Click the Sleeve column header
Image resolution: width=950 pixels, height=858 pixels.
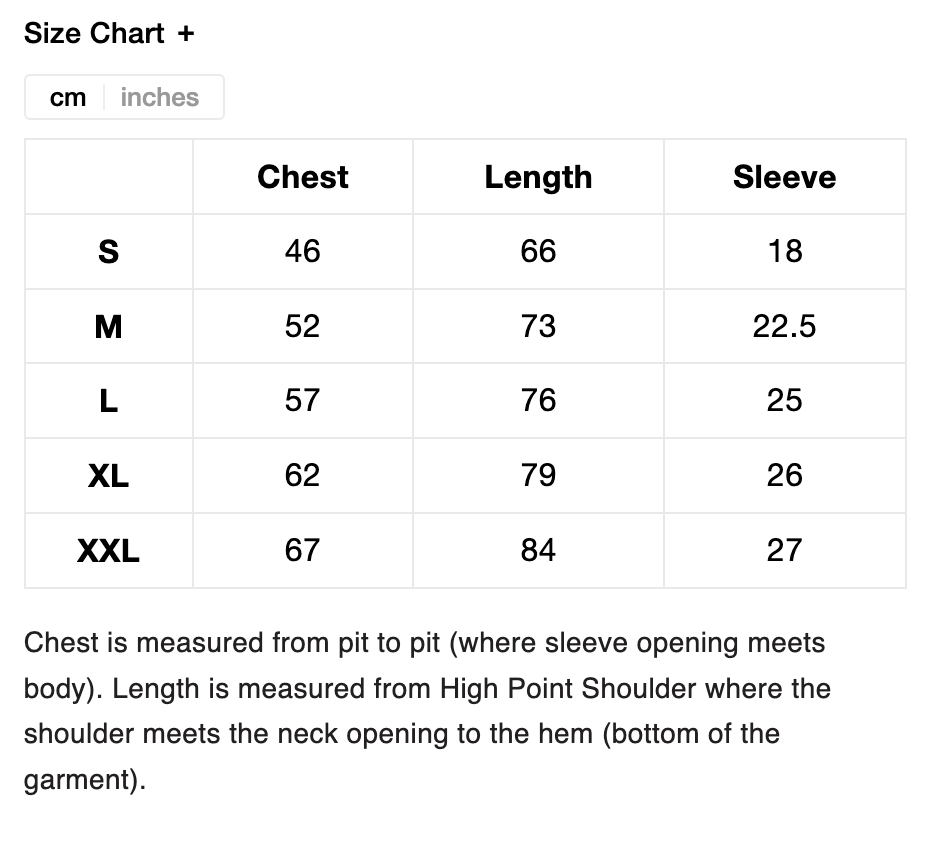coord(784,177)
